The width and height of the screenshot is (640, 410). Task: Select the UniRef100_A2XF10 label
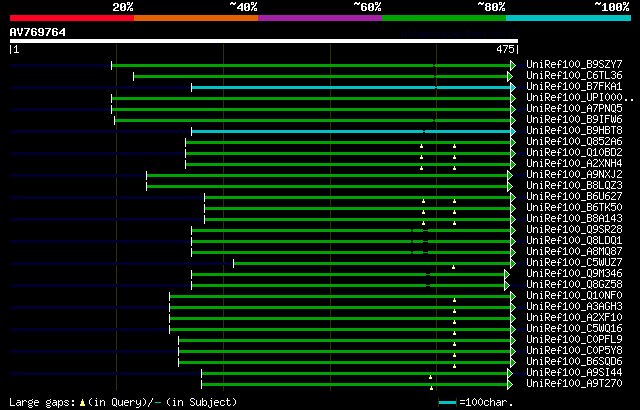[574, 318]
